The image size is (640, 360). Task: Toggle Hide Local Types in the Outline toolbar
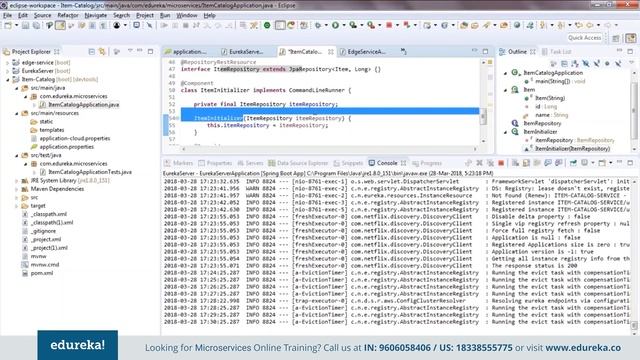tap(618, 64)
